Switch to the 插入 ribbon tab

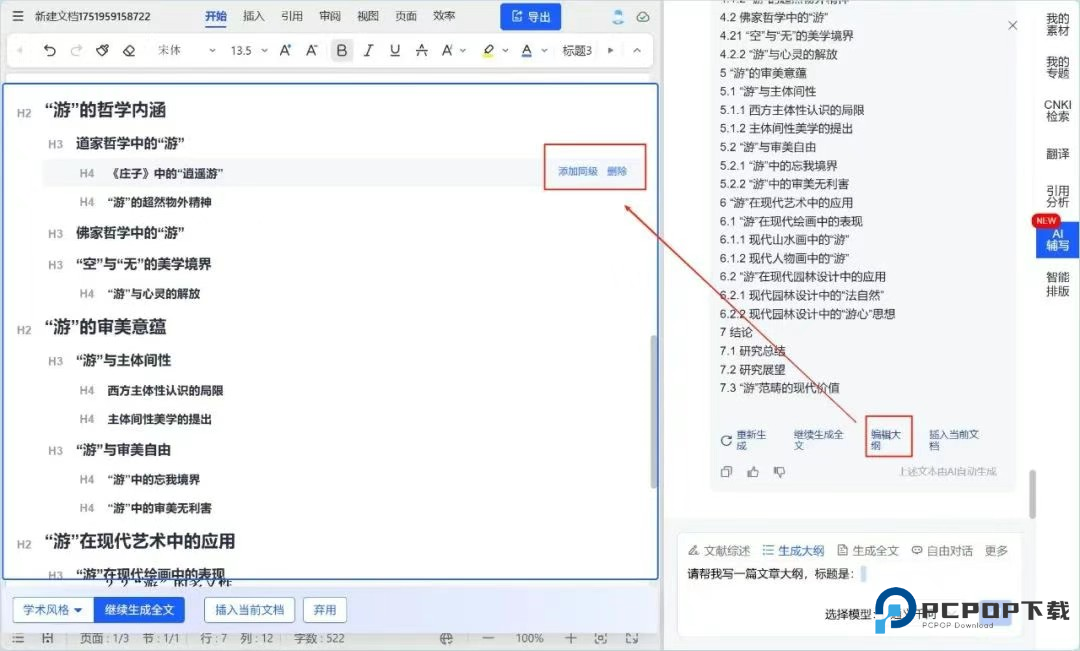(254, 16)
